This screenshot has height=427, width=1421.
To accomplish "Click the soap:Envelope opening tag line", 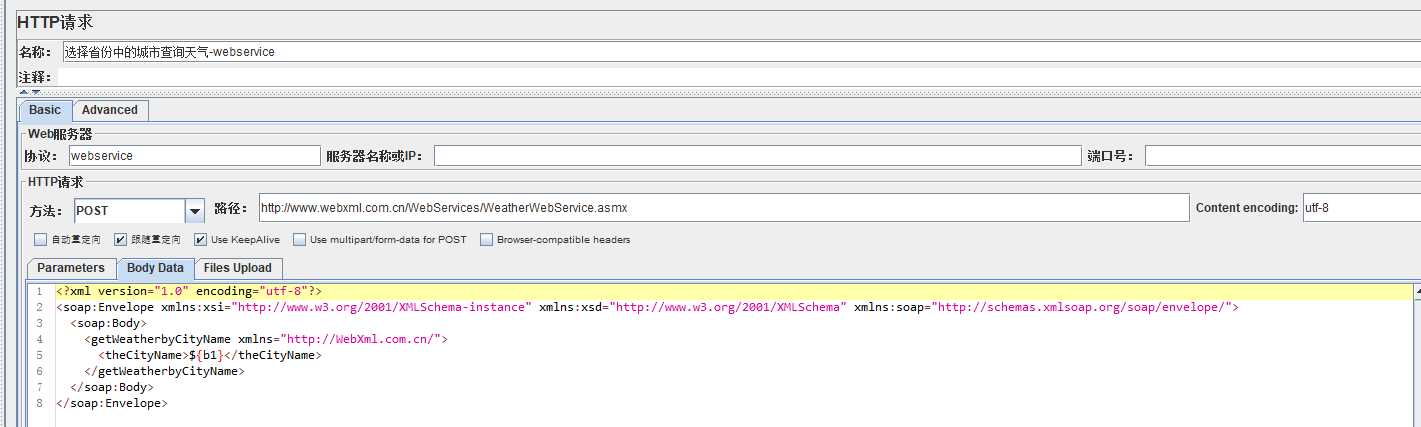I will pyautogui.click(x=648, y=307).
